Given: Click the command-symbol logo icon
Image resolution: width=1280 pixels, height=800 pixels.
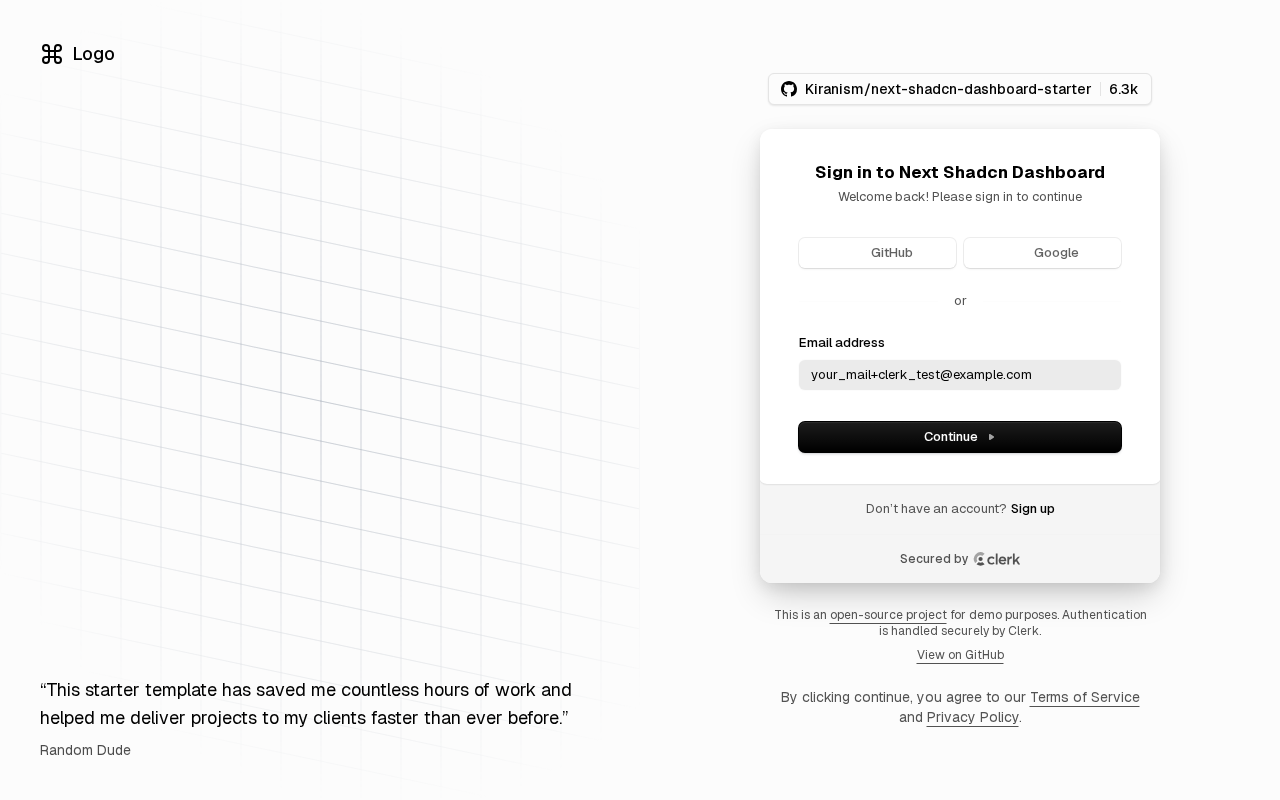Looking at the screenshot, I should [x=52, y=54].
